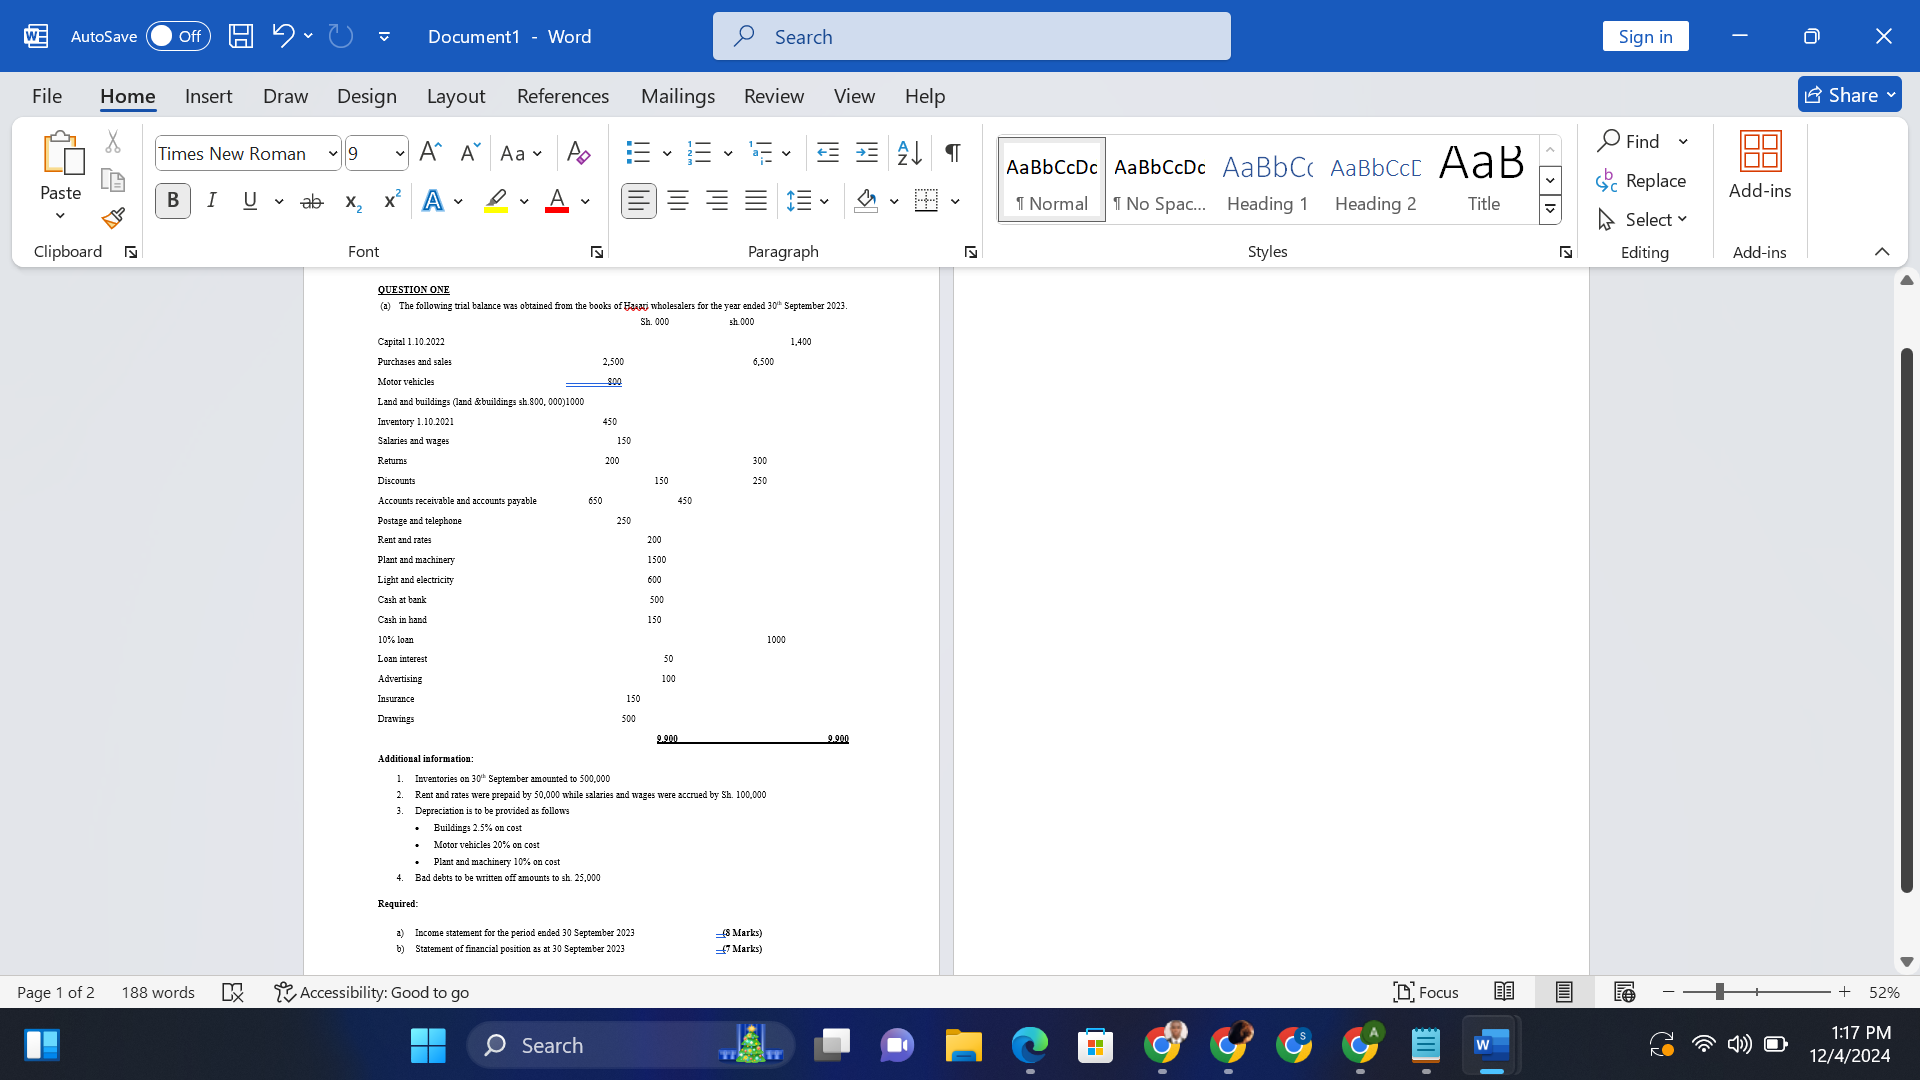Click the Save icon in title bar

pyautogui.click(x=241, y=36)
